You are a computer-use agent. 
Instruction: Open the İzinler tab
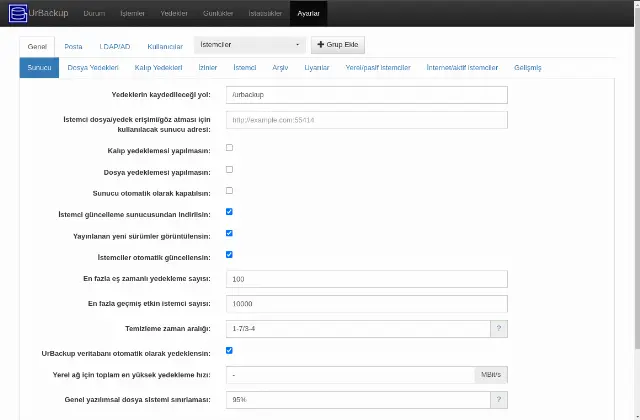tap(208, 68)
